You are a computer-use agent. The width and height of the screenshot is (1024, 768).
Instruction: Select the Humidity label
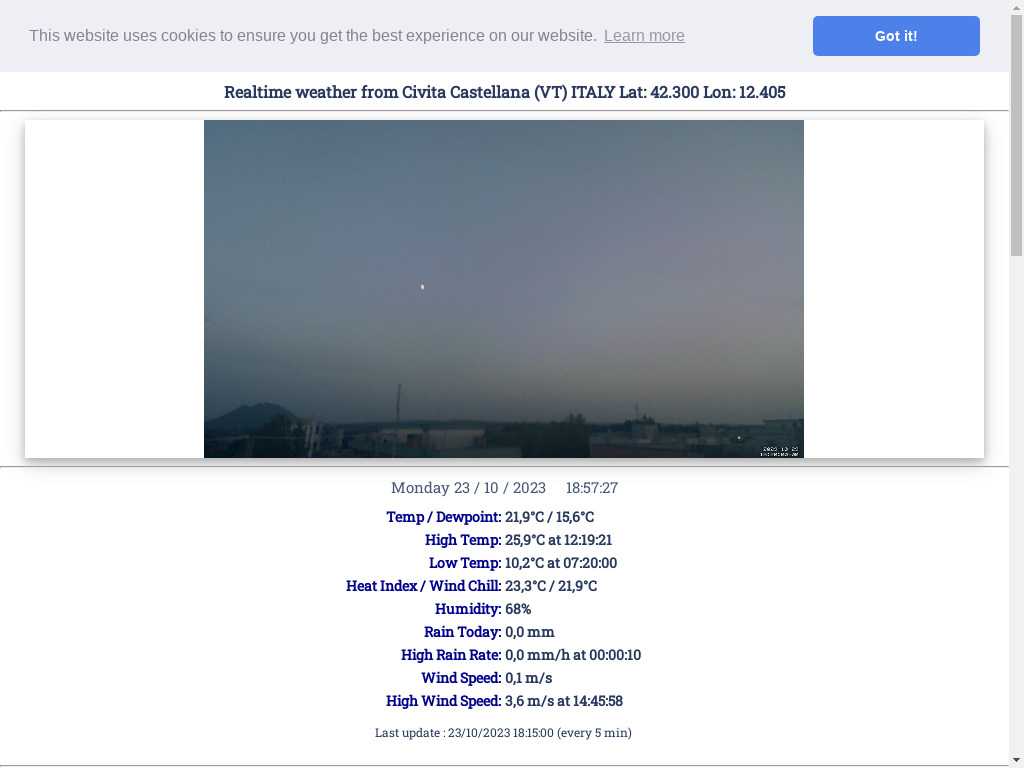click(468, 609)
